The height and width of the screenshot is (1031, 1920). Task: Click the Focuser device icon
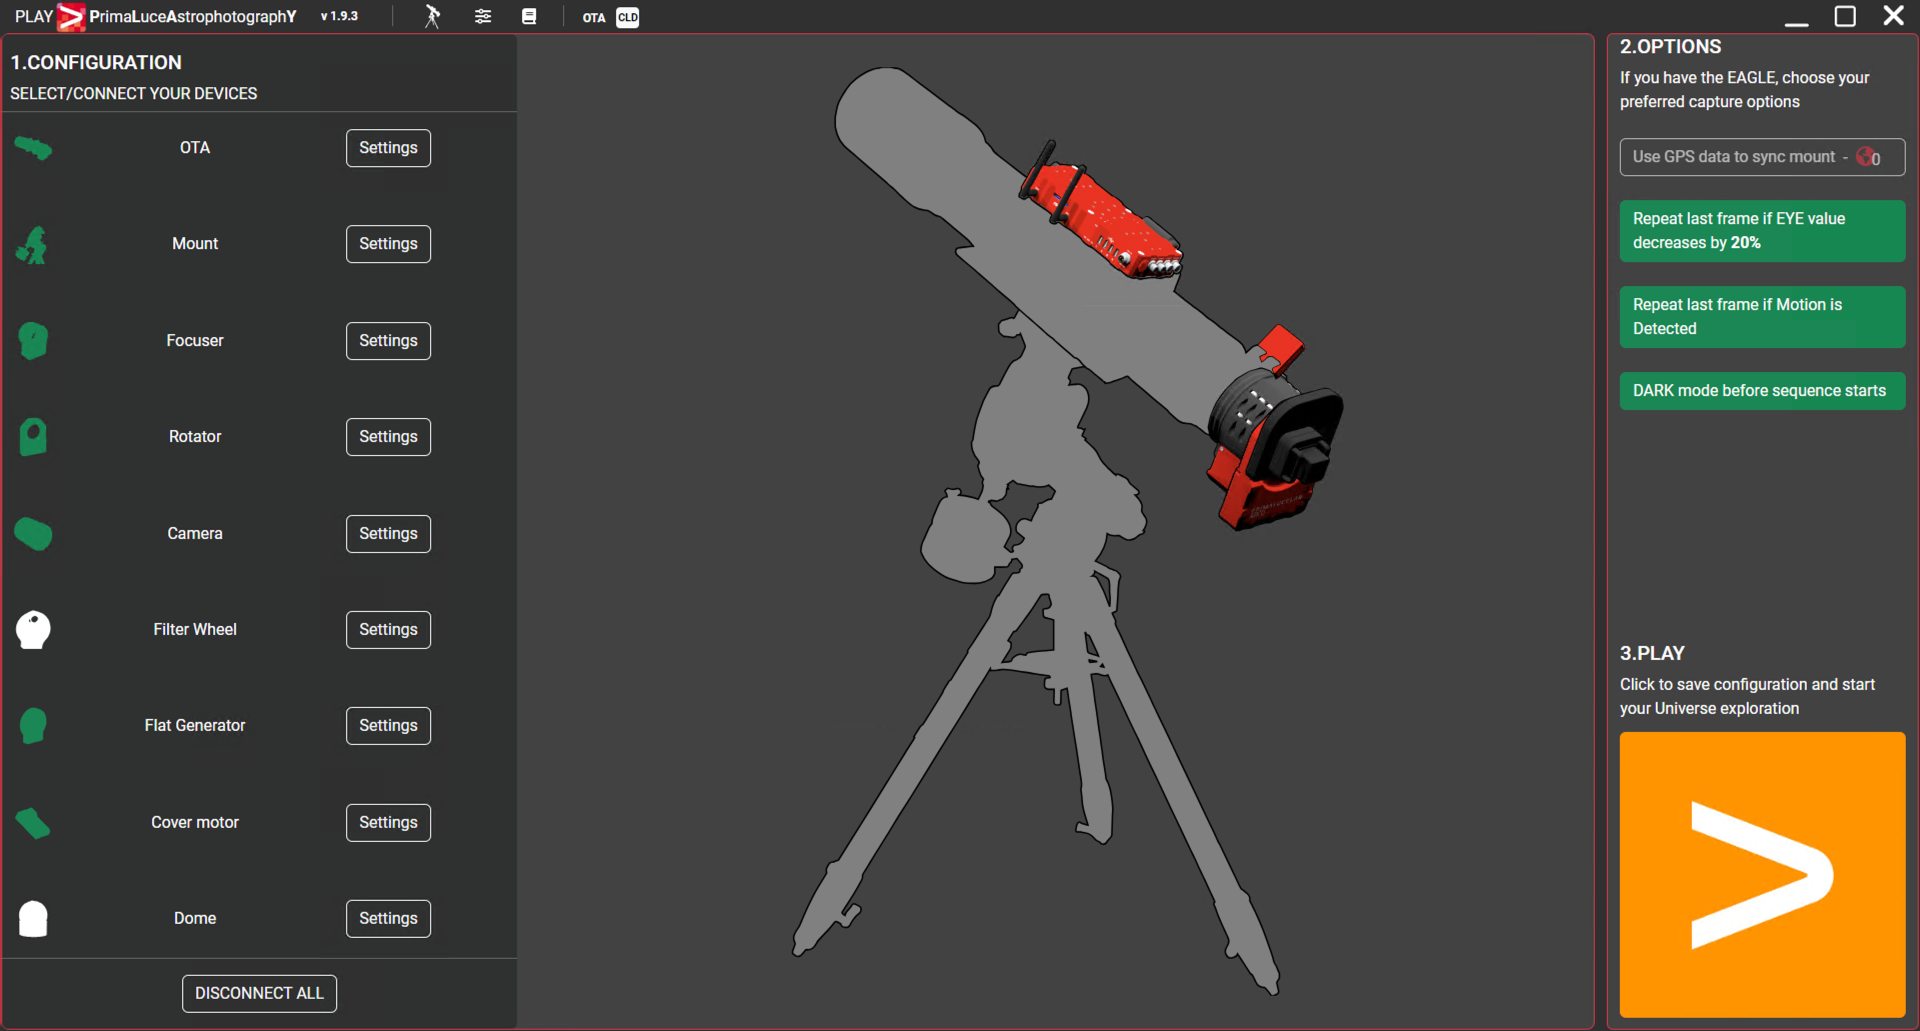tap(33, 341)
